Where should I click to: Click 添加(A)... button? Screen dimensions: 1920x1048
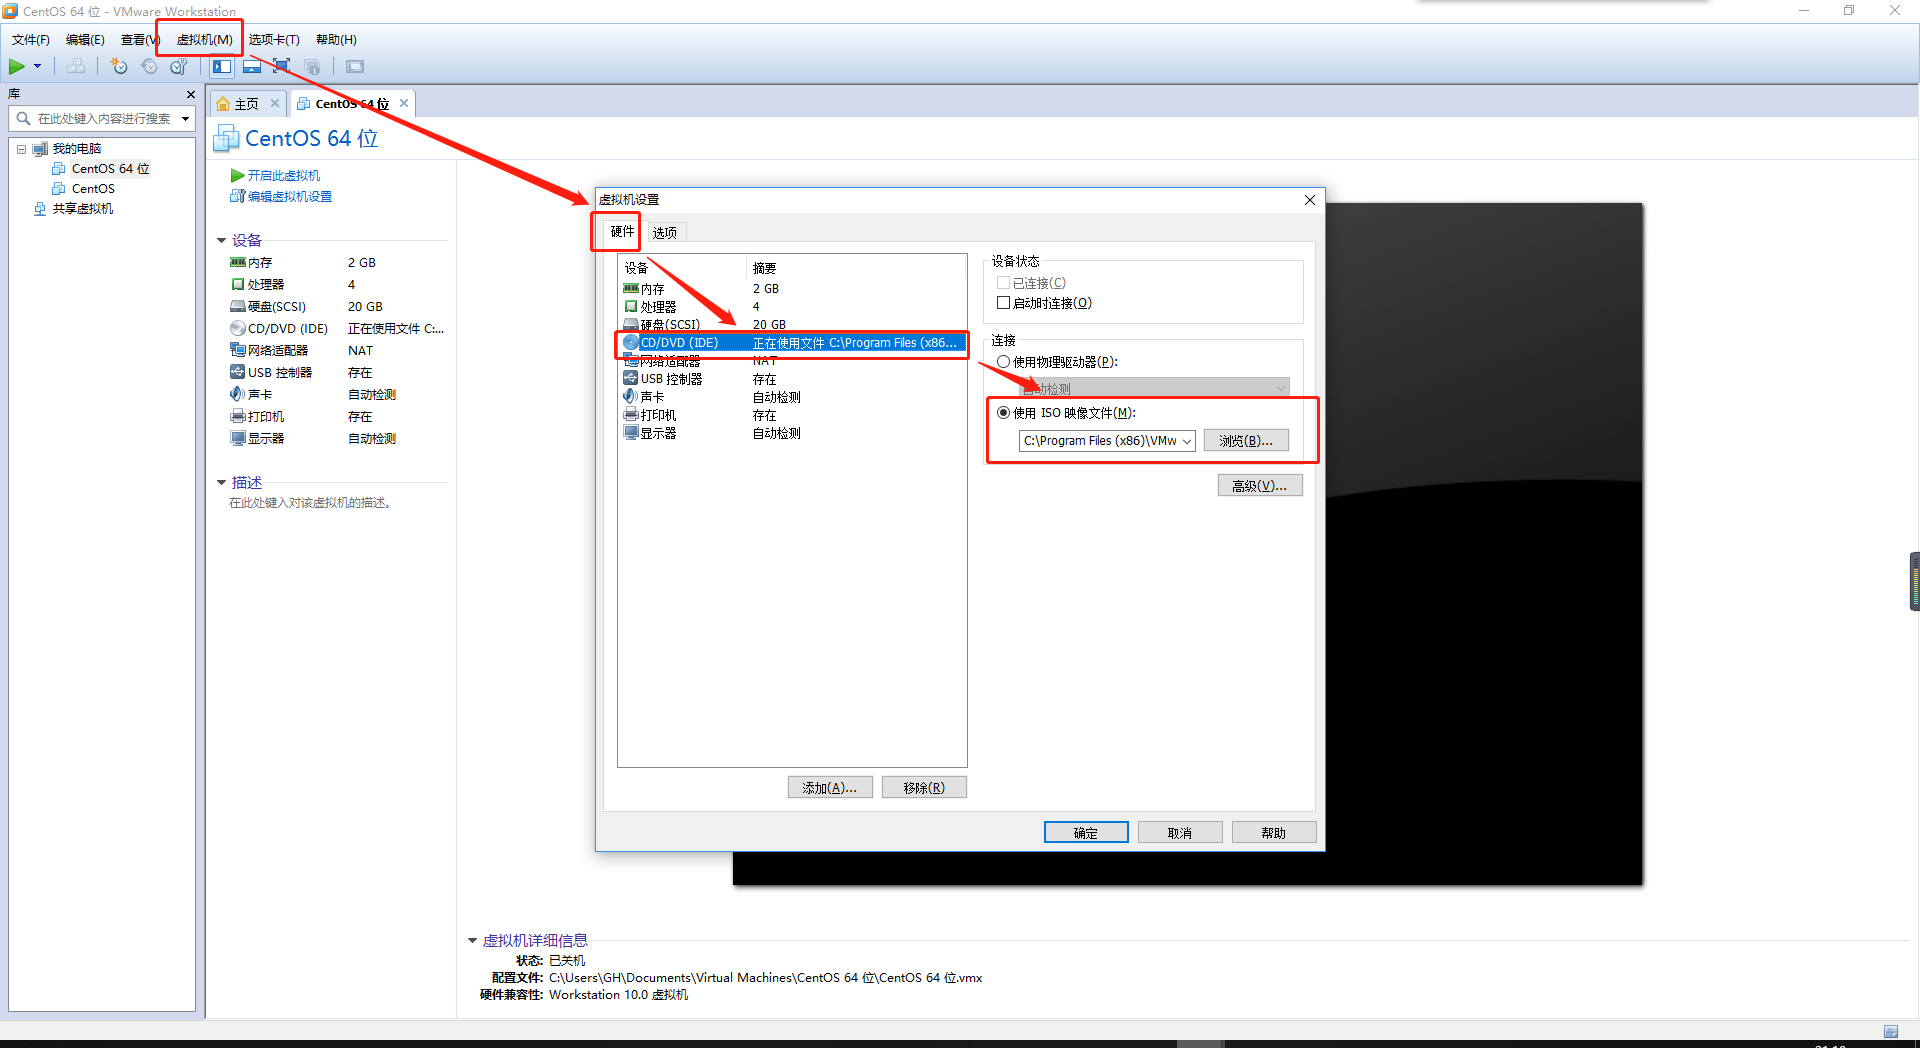[x=830, y=788]
